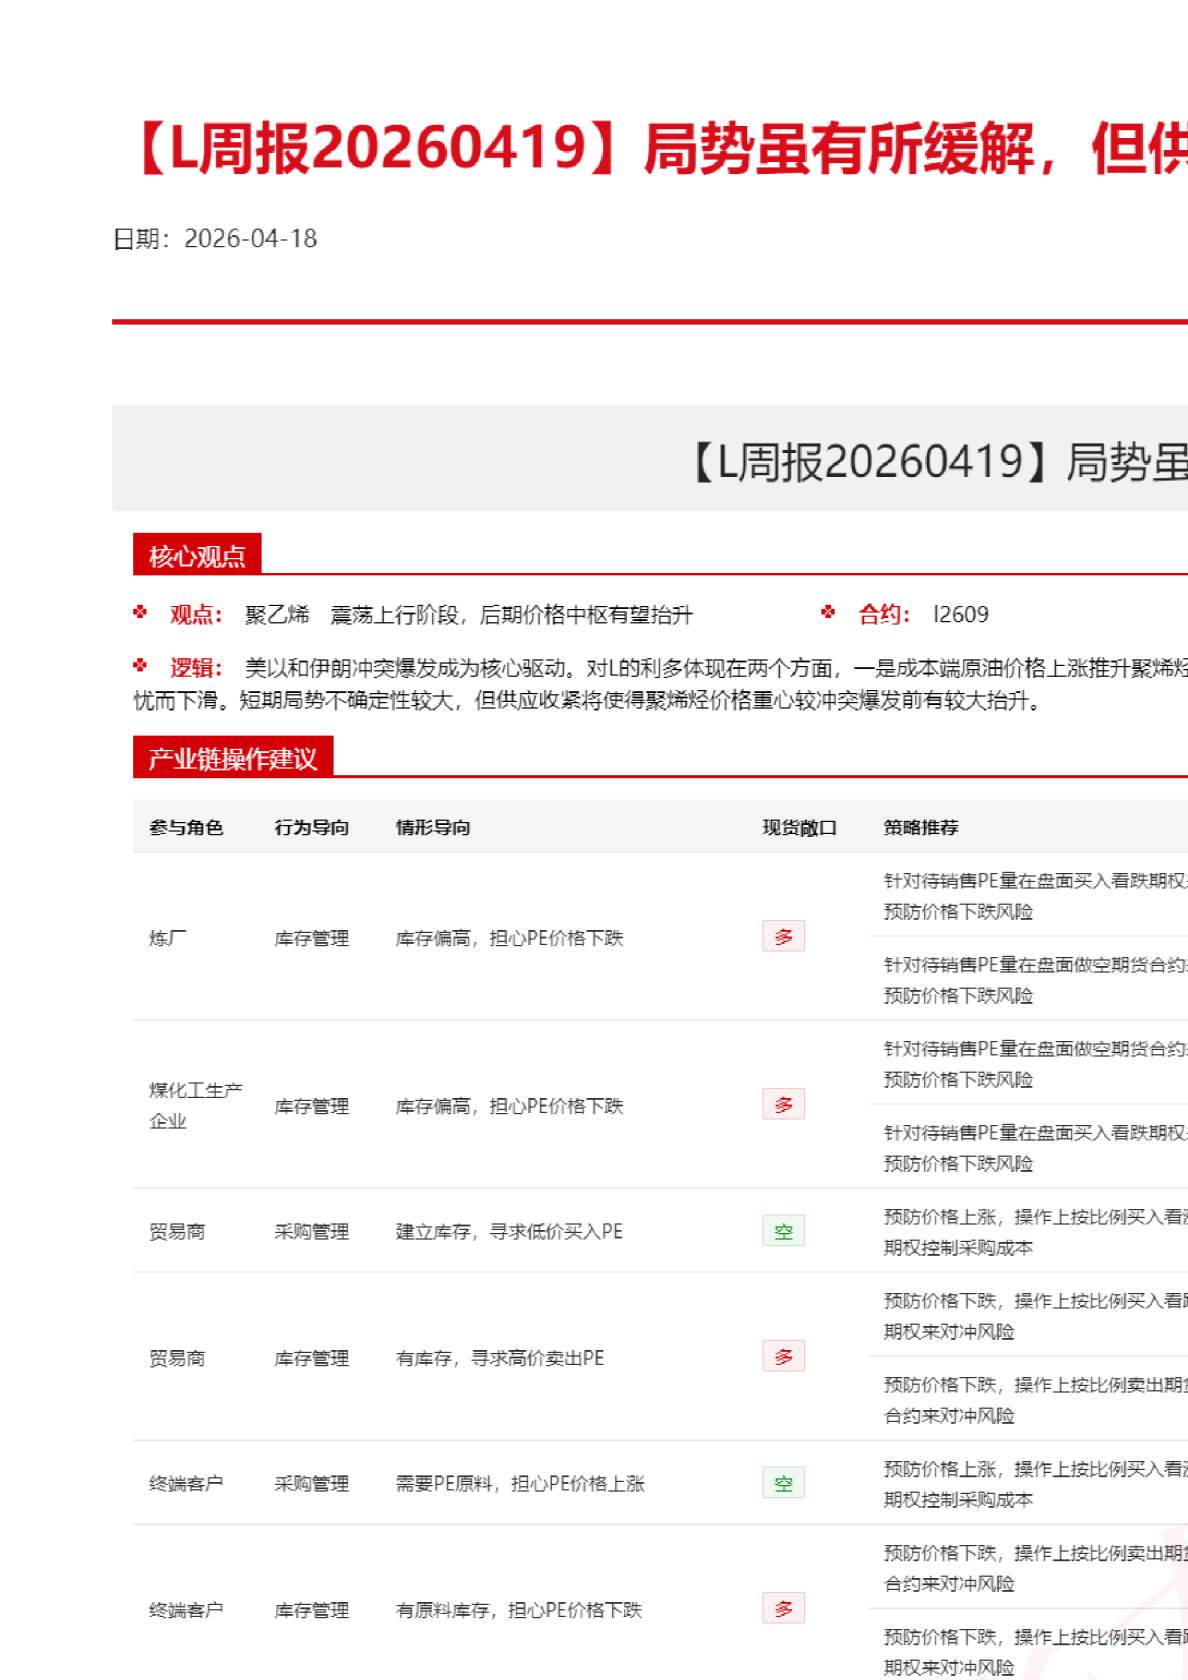Image resolution: width=1188 pixels, height=1680 pixels.
Task: Click the 多 badge in the 炼厂 row
Action: (783, 936)
